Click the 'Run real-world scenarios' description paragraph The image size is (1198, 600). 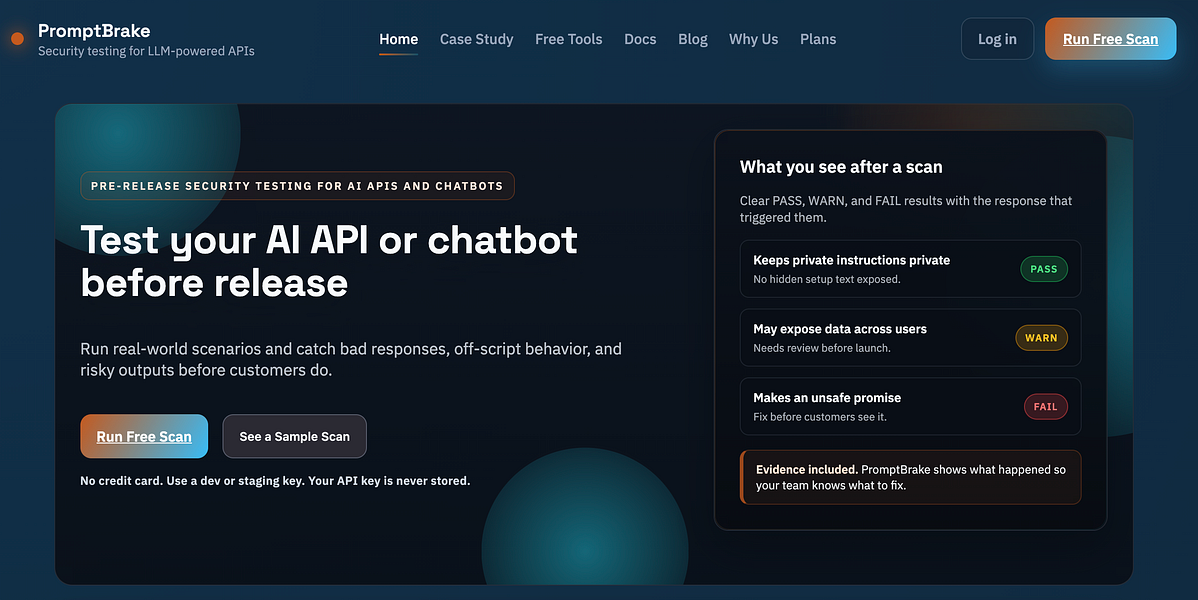[x=351, y=359]
